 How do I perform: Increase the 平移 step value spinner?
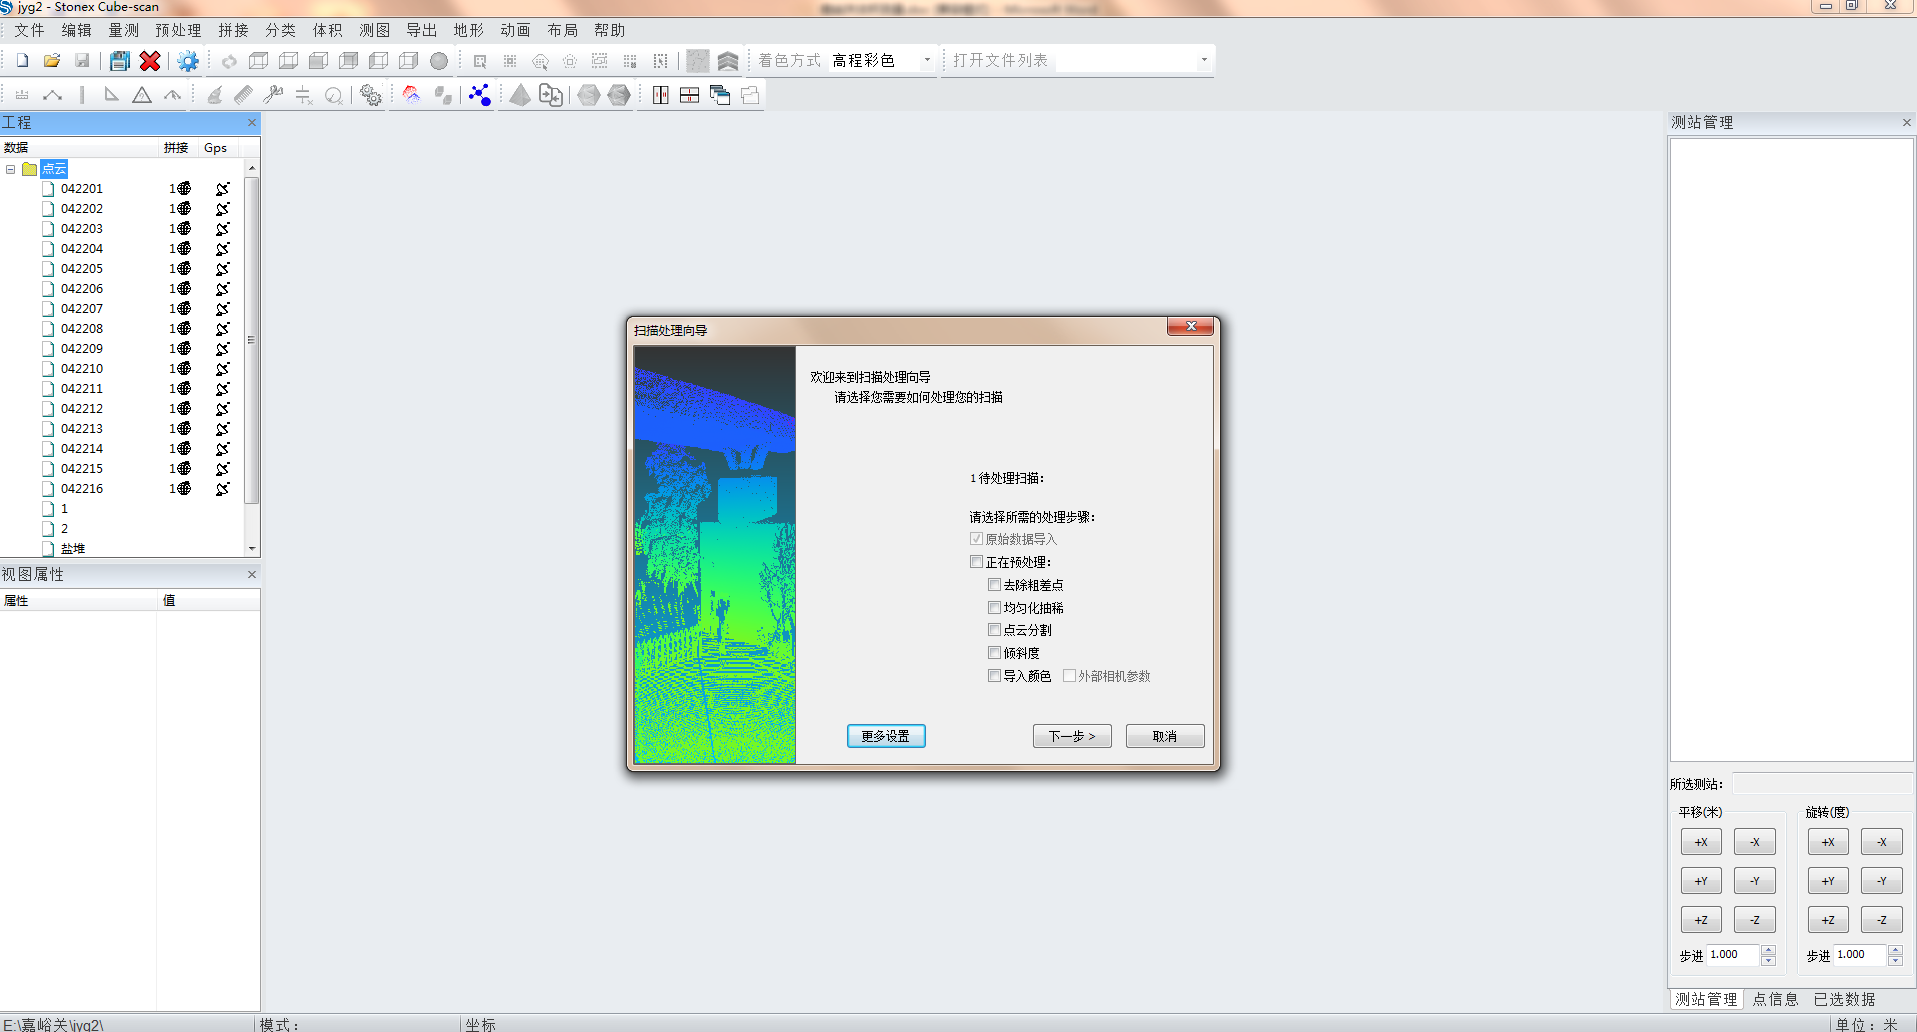click(x=1768, y=949)
